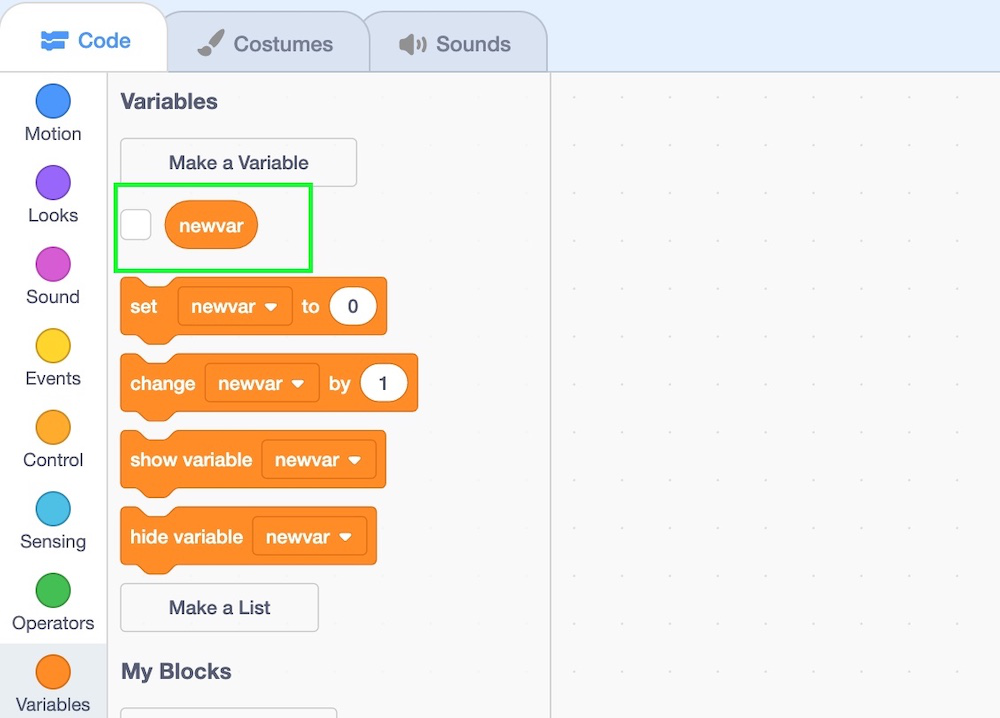
Task: Click the 'change' label on the change block
Action: (163, 384)
